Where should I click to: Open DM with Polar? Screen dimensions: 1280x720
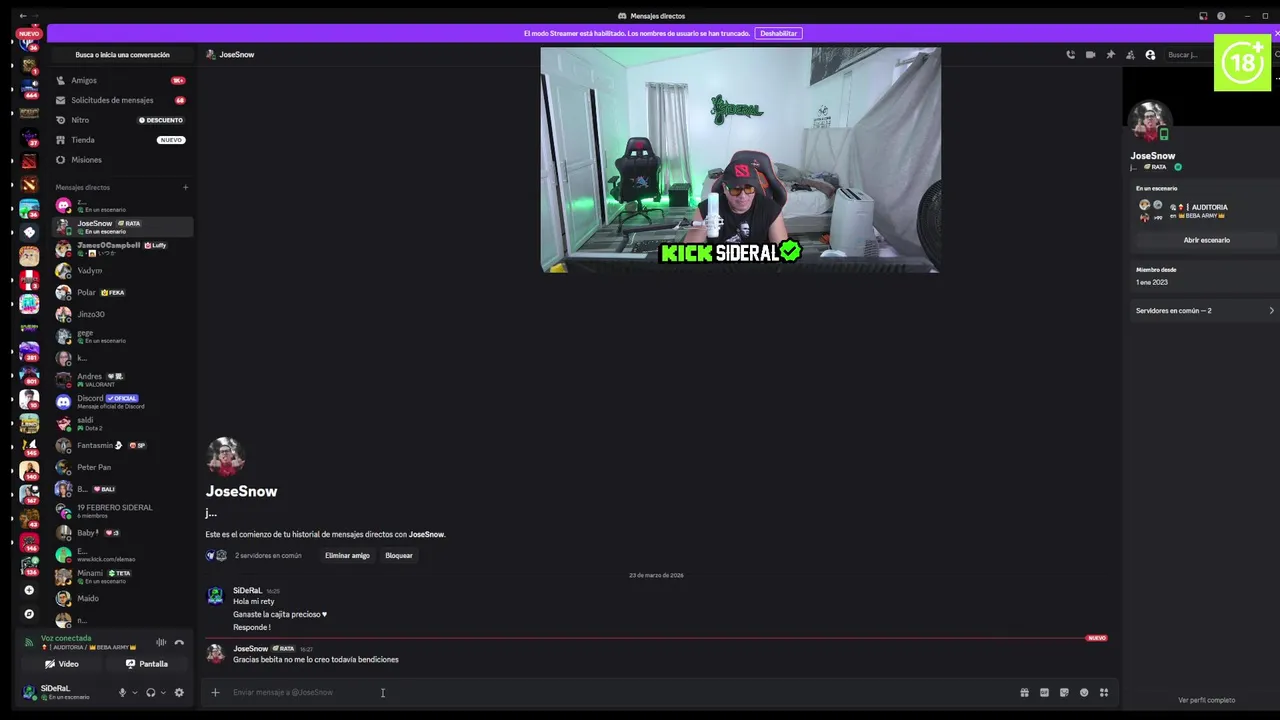tap(121, 292)
